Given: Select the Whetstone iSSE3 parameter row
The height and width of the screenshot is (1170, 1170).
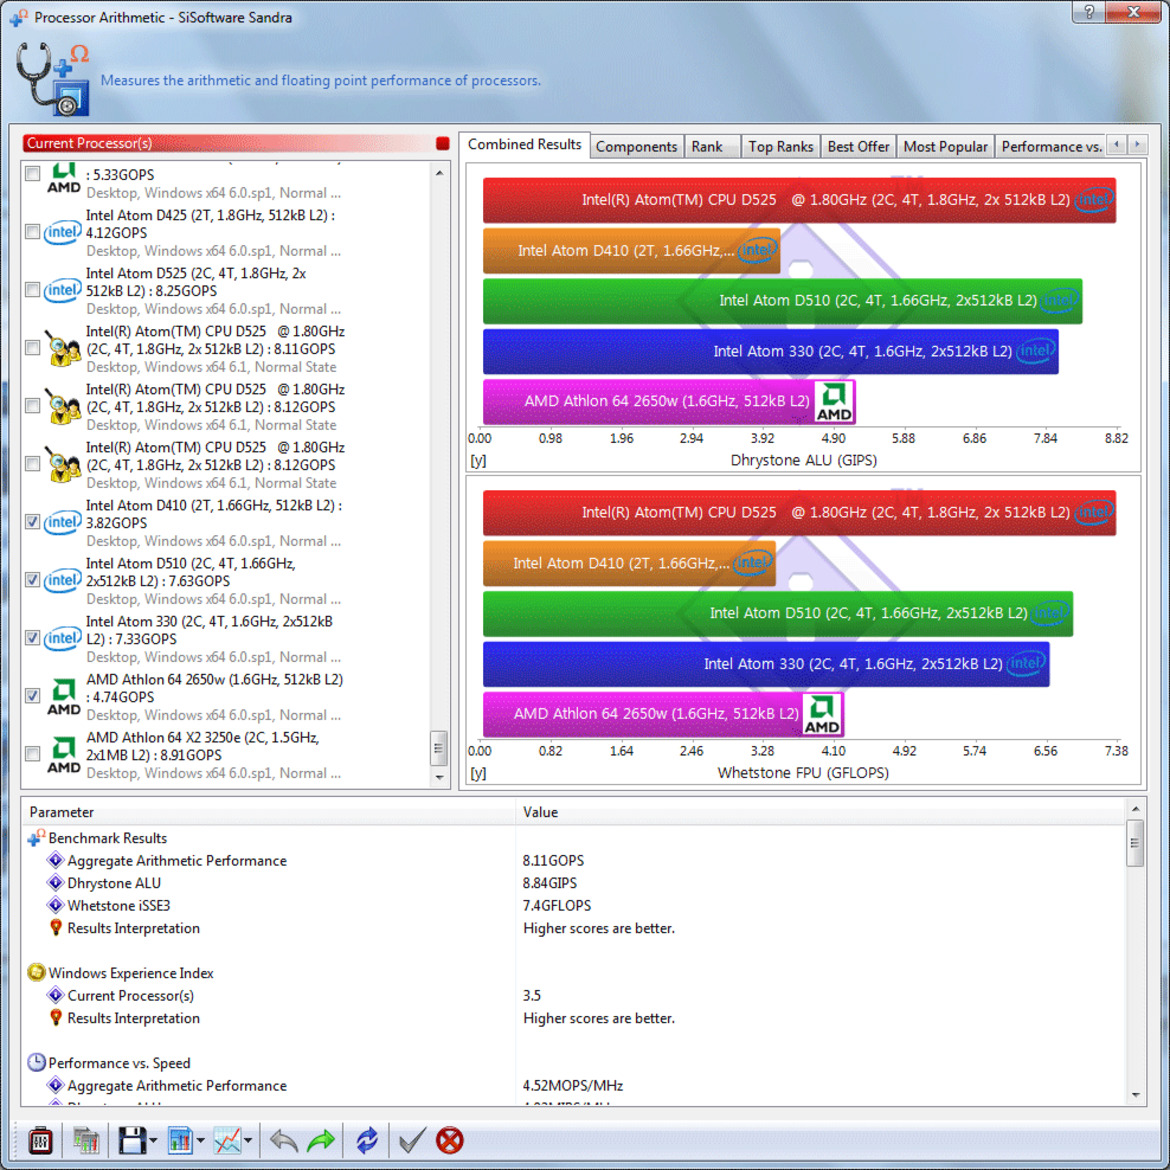Looking at the screenshot, I should (x=573, y=905).
